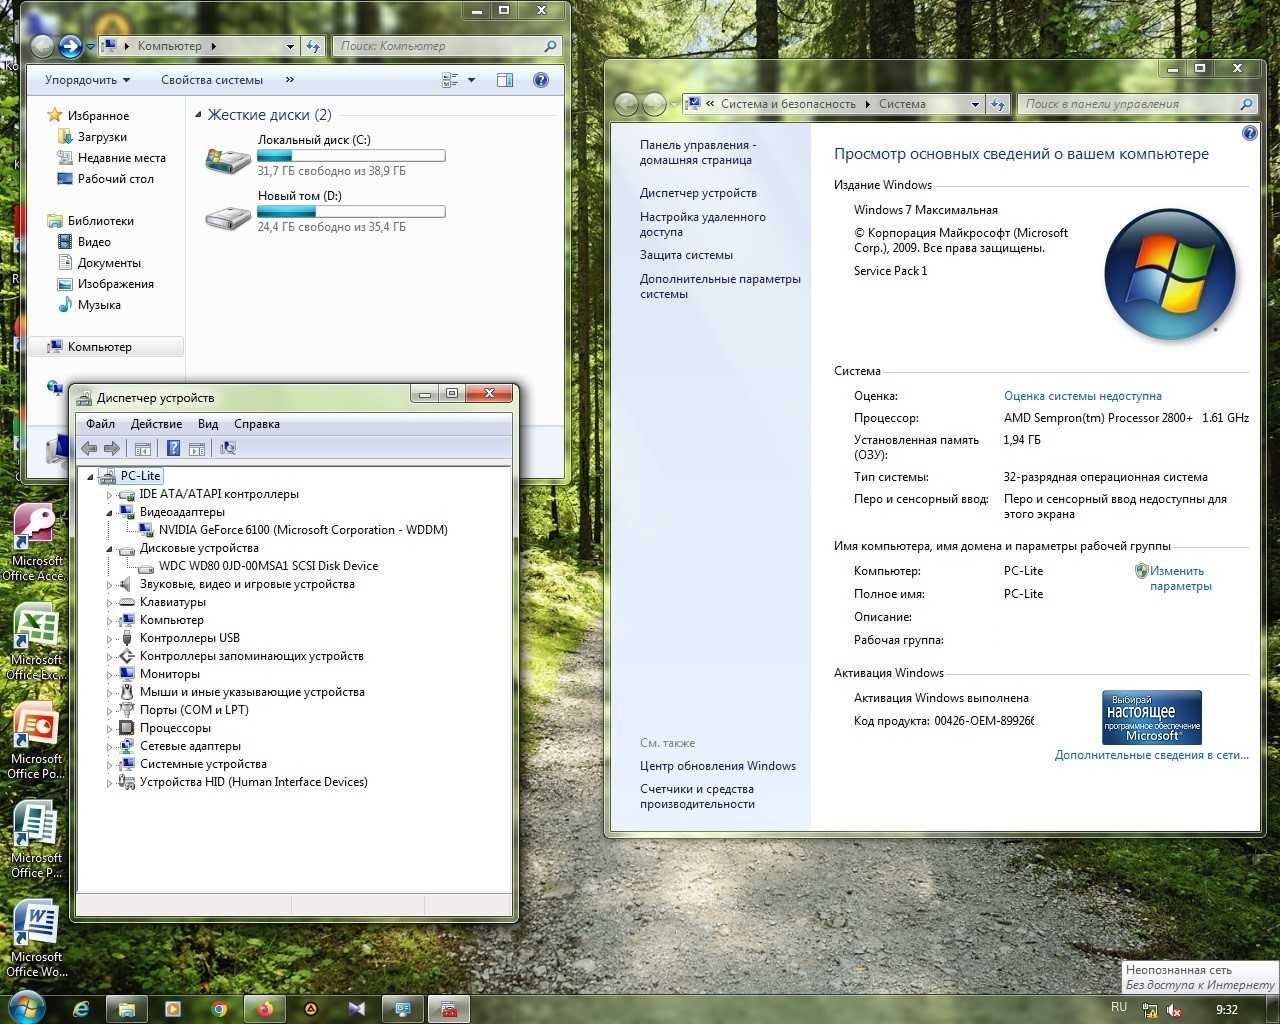This screenshot has height=1024, width=1280.
Task: Collapse the PC-Lite root node
Action: (91, 476)
